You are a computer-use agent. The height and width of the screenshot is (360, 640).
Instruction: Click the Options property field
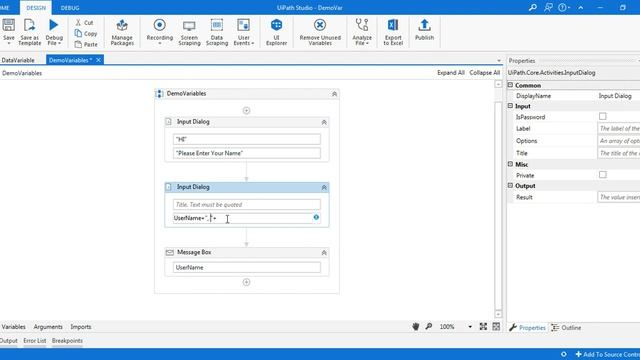[x=618, y=141]
